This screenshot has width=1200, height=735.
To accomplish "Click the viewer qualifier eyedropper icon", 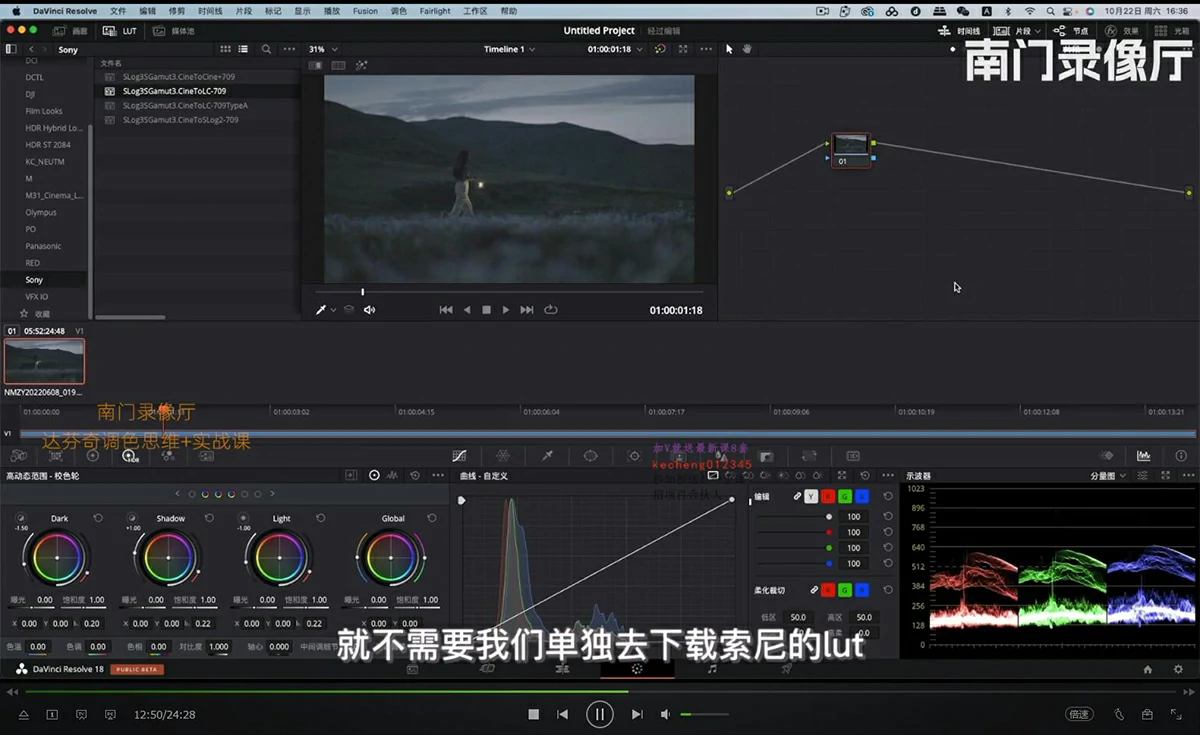I will click(x=321, y=310).
